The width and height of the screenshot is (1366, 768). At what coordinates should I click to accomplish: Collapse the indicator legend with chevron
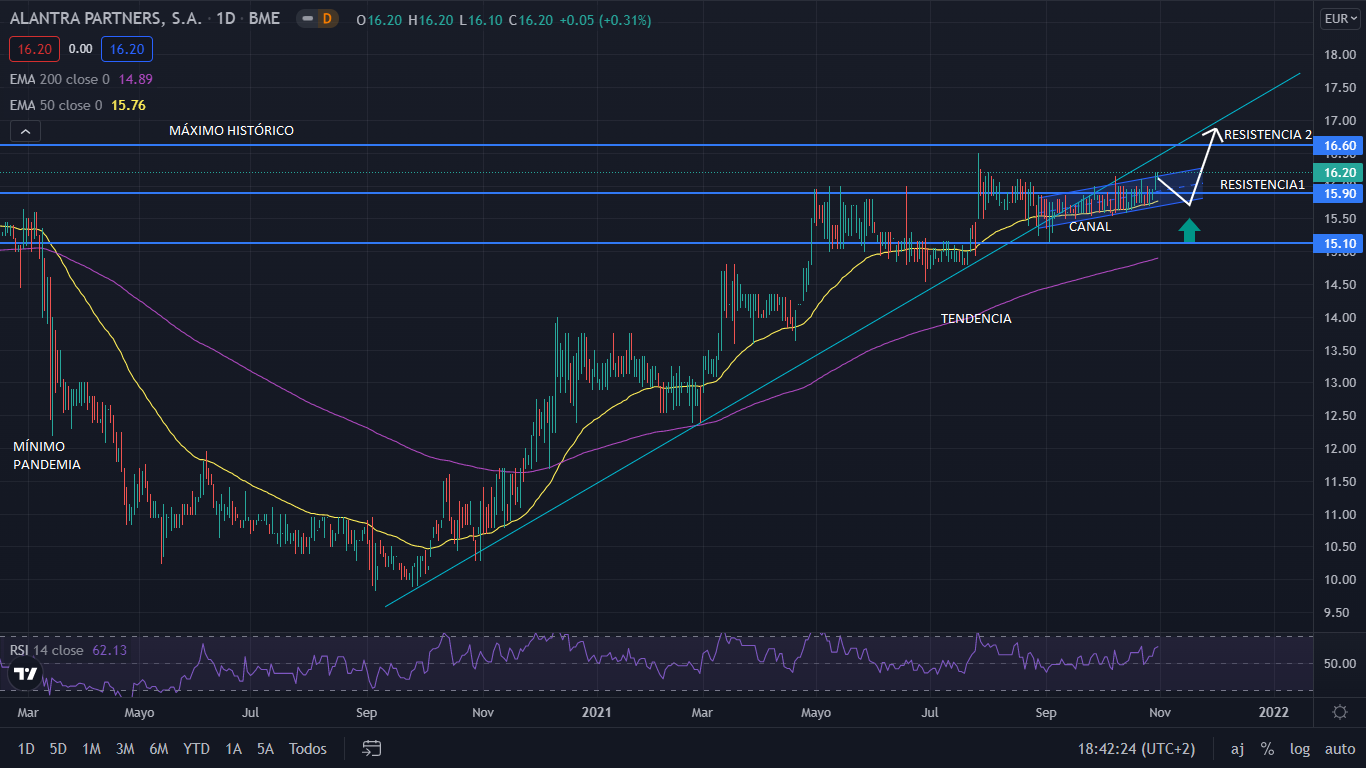point(26,131)
